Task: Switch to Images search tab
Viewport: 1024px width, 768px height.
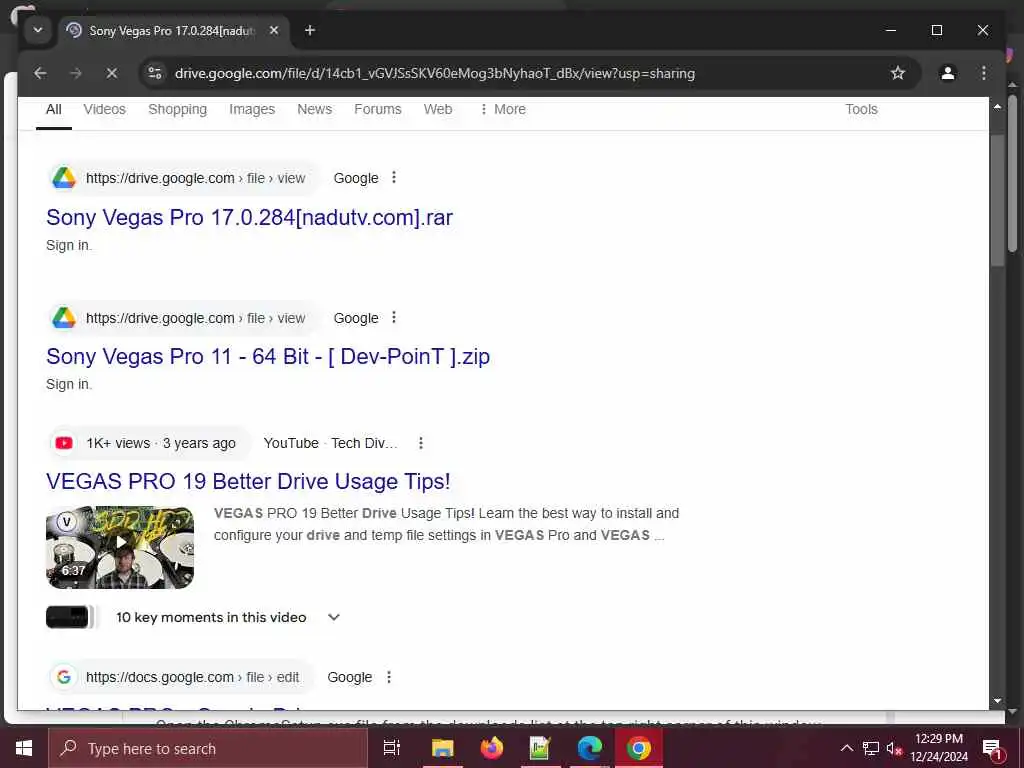Action: (252, 109)
